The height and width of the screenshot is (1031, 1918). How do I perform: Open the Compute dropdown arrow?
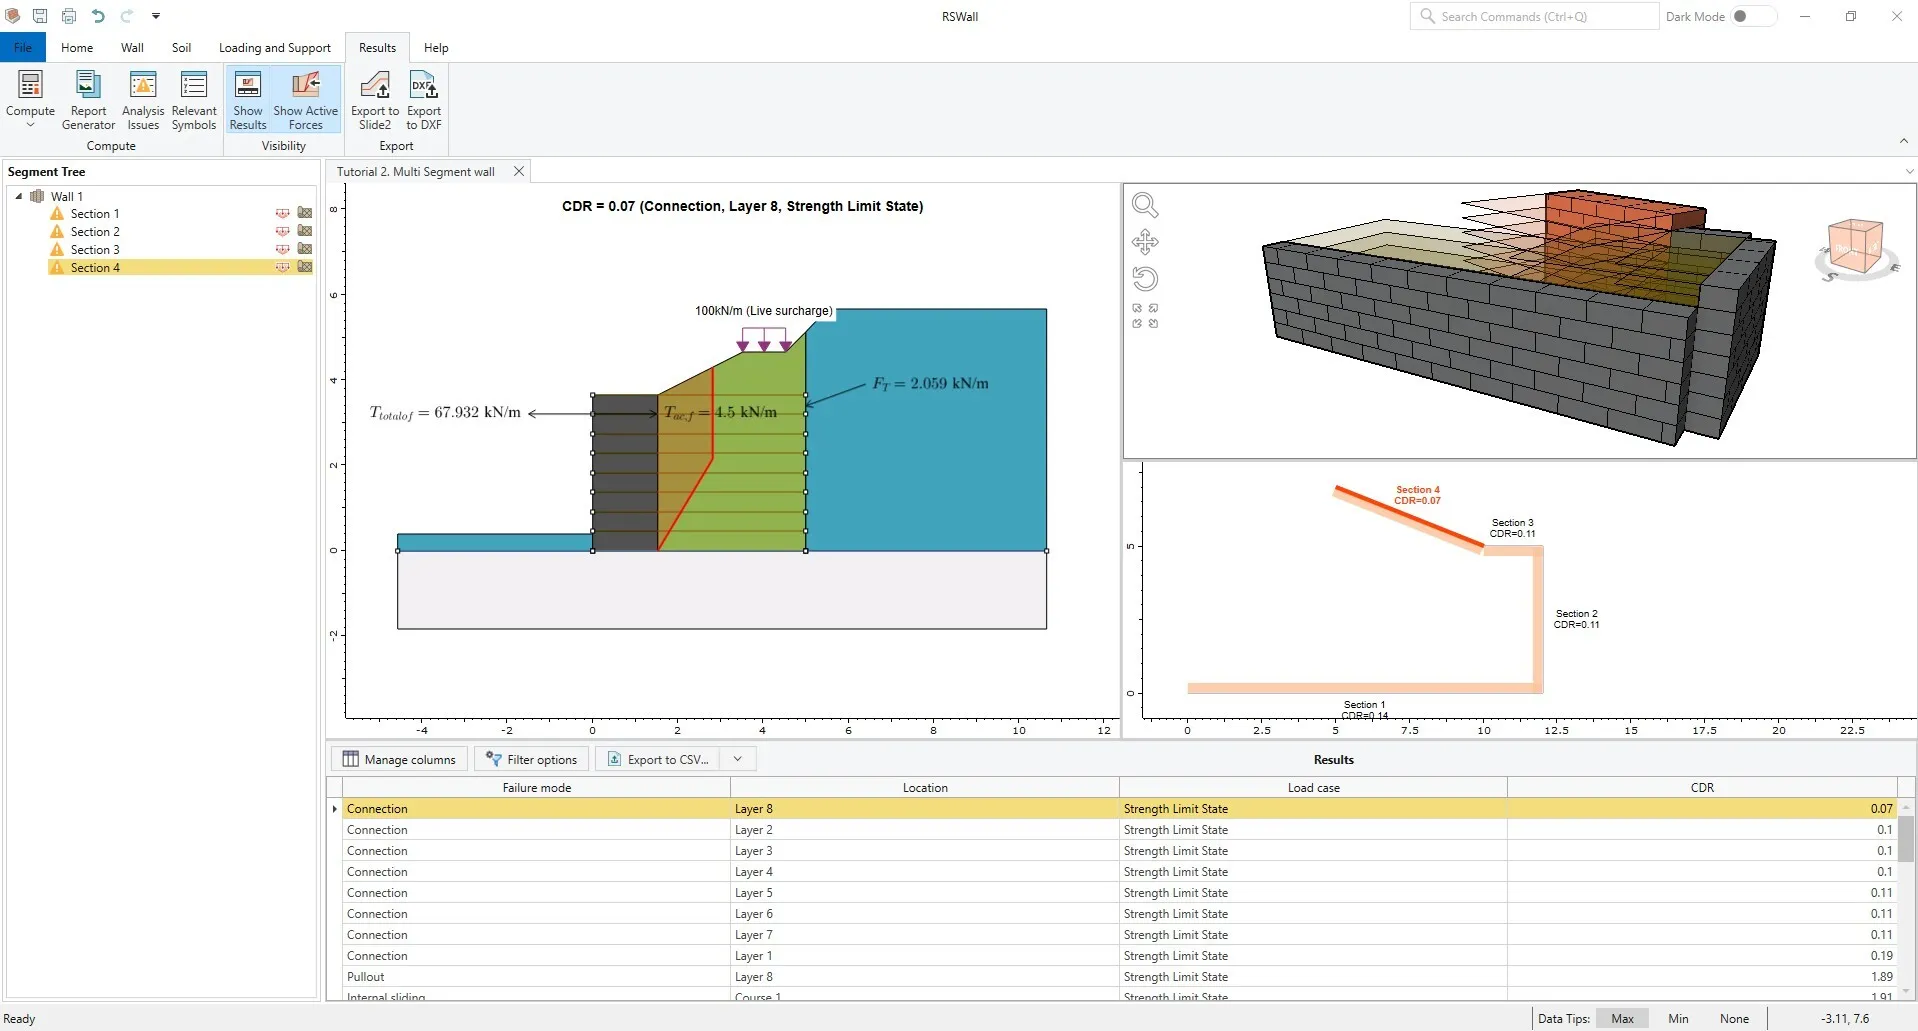tap(30, 126)
